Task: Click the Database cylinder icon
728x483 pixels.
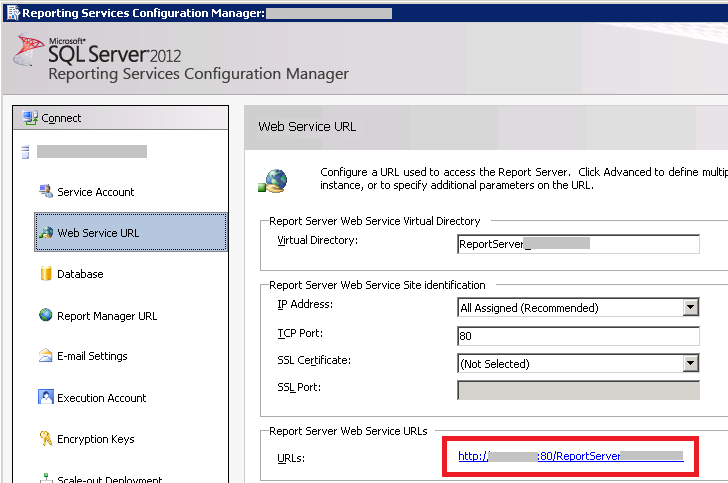Action: 45,274
